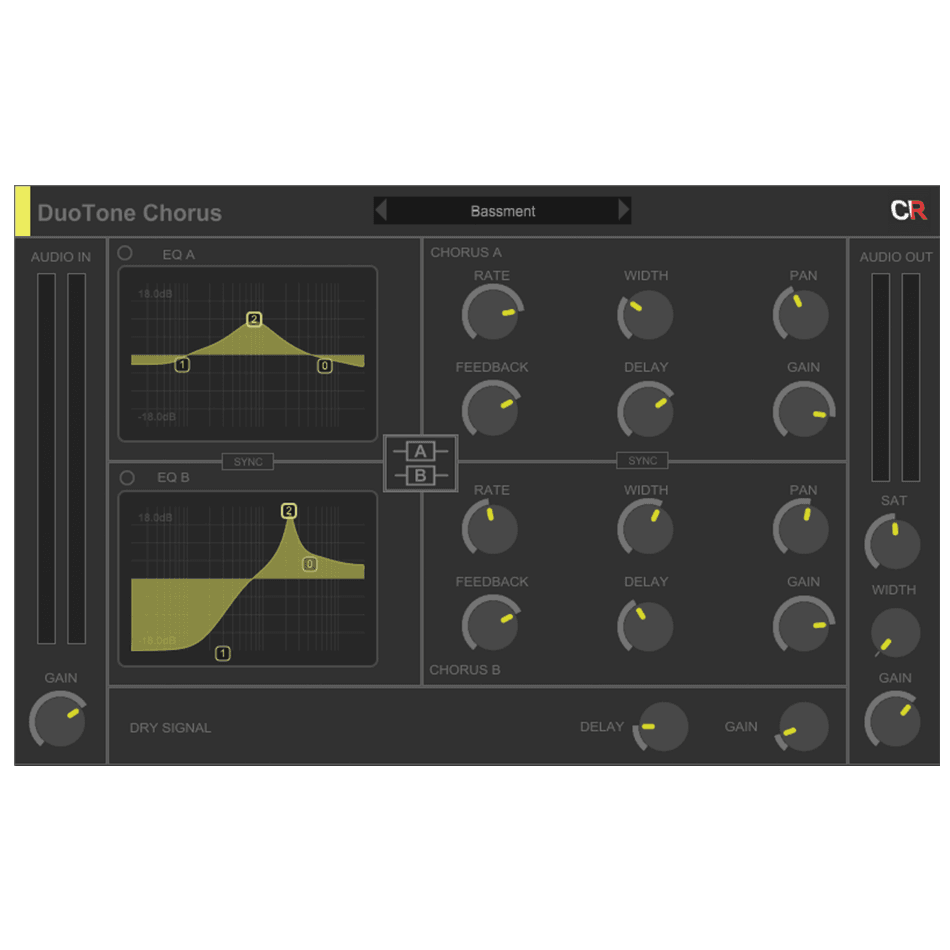Select EQ B band 2 node

[x=289, y=511]
